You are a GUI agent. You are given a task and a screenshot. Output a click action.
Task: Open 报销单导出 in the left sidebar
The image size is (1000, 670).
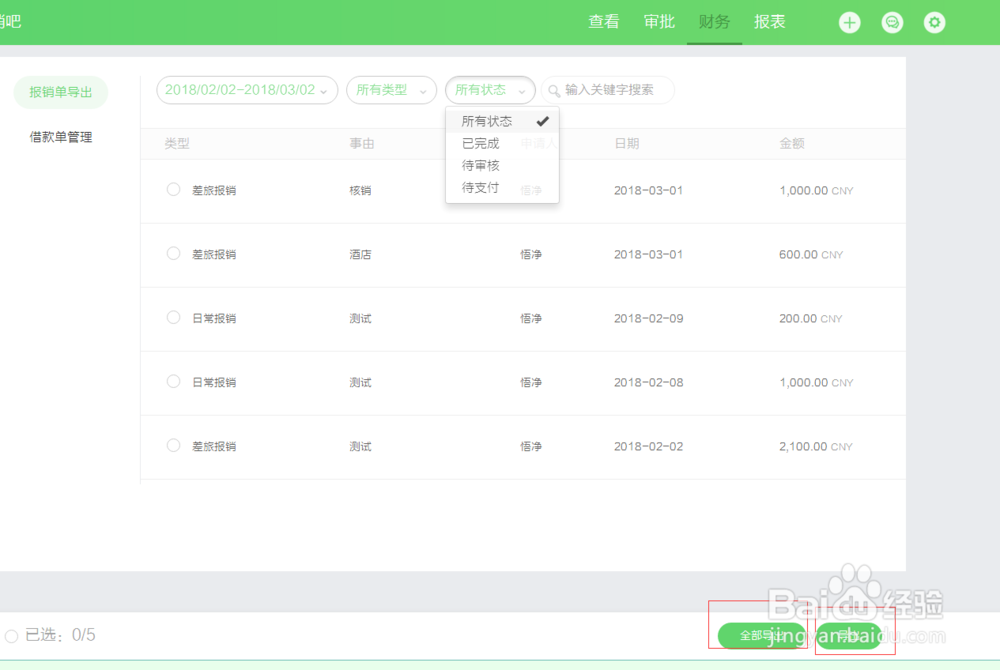pyautogui.click(x=61, y=92)
